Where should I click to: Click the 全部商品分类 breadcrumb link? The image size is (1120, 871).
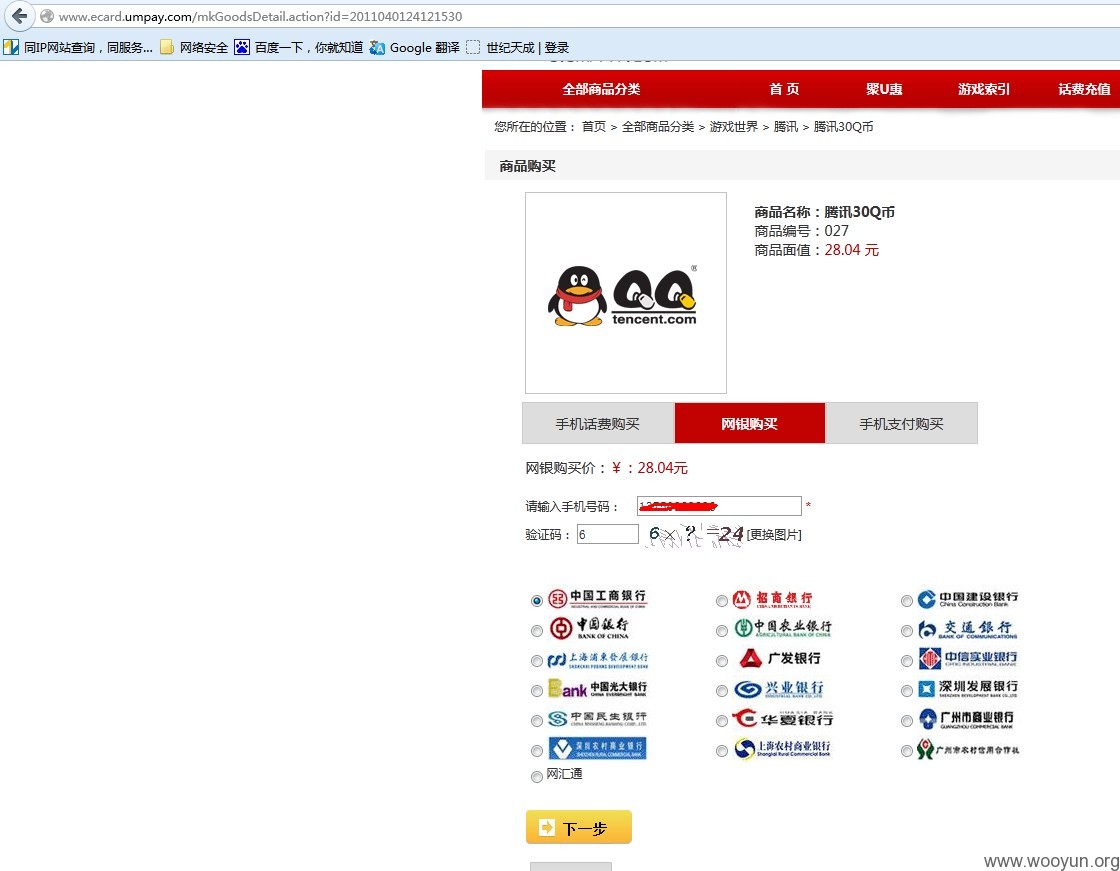[658, 126]
